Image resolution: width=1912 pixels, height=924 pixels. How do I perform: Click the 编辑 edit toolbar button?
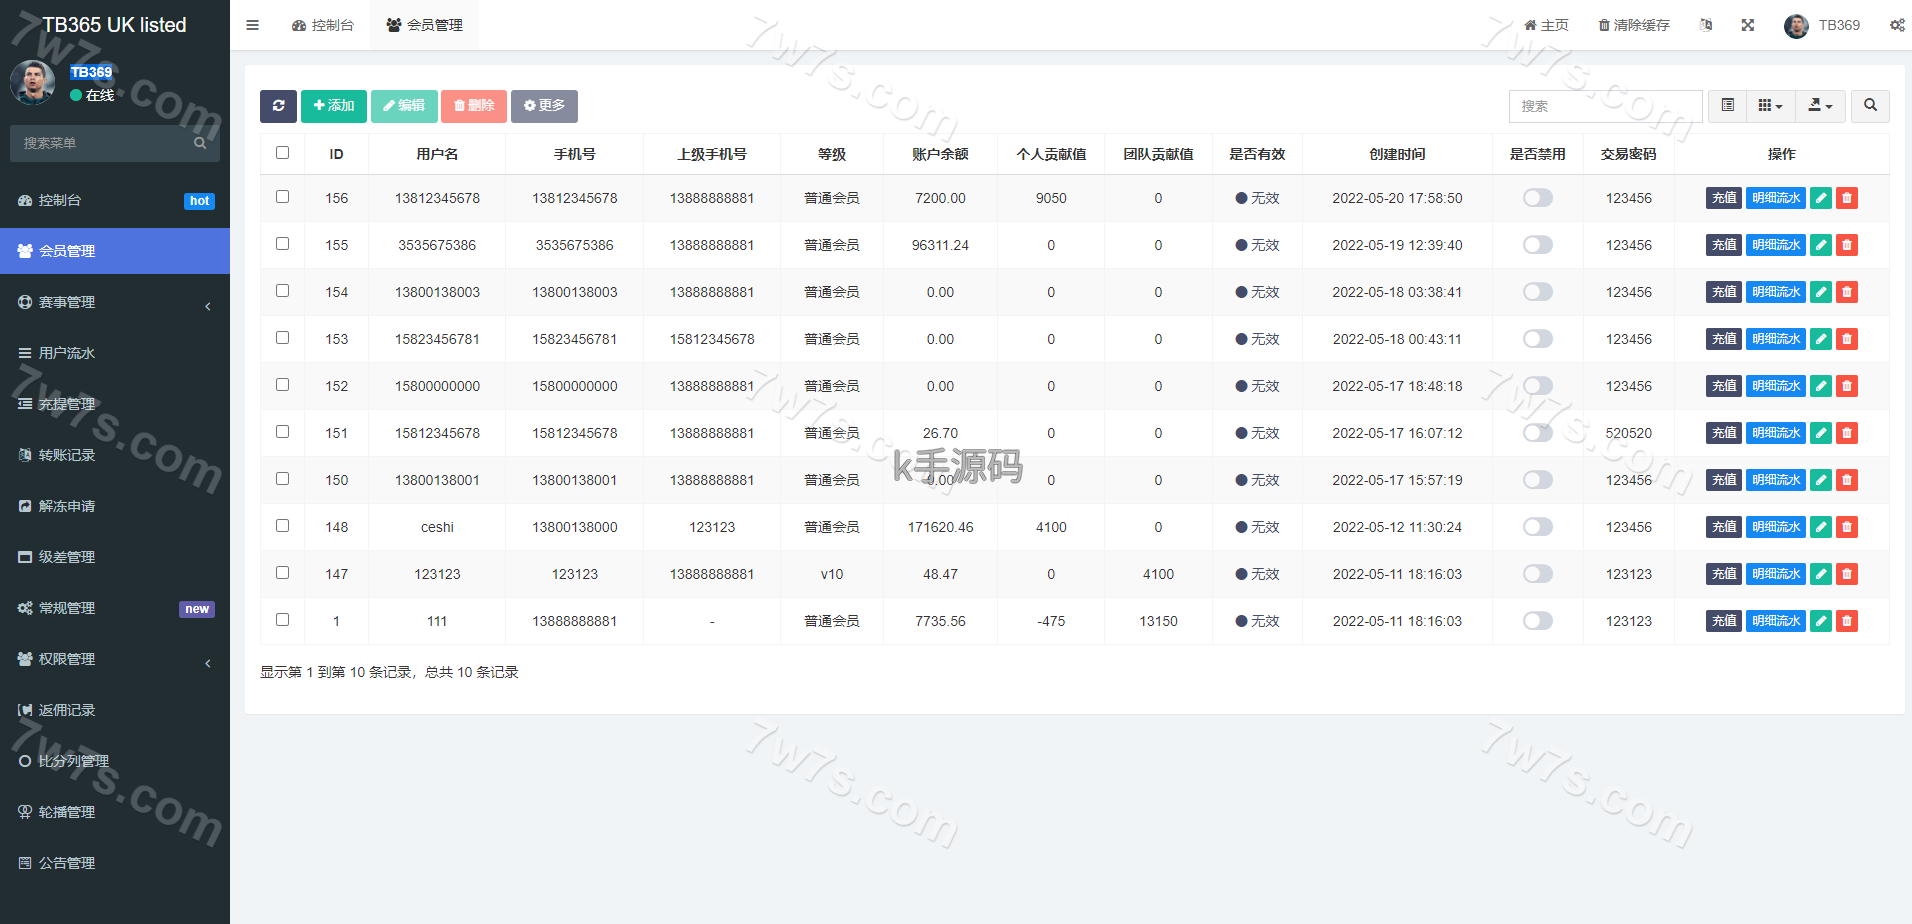click(404, 106)
